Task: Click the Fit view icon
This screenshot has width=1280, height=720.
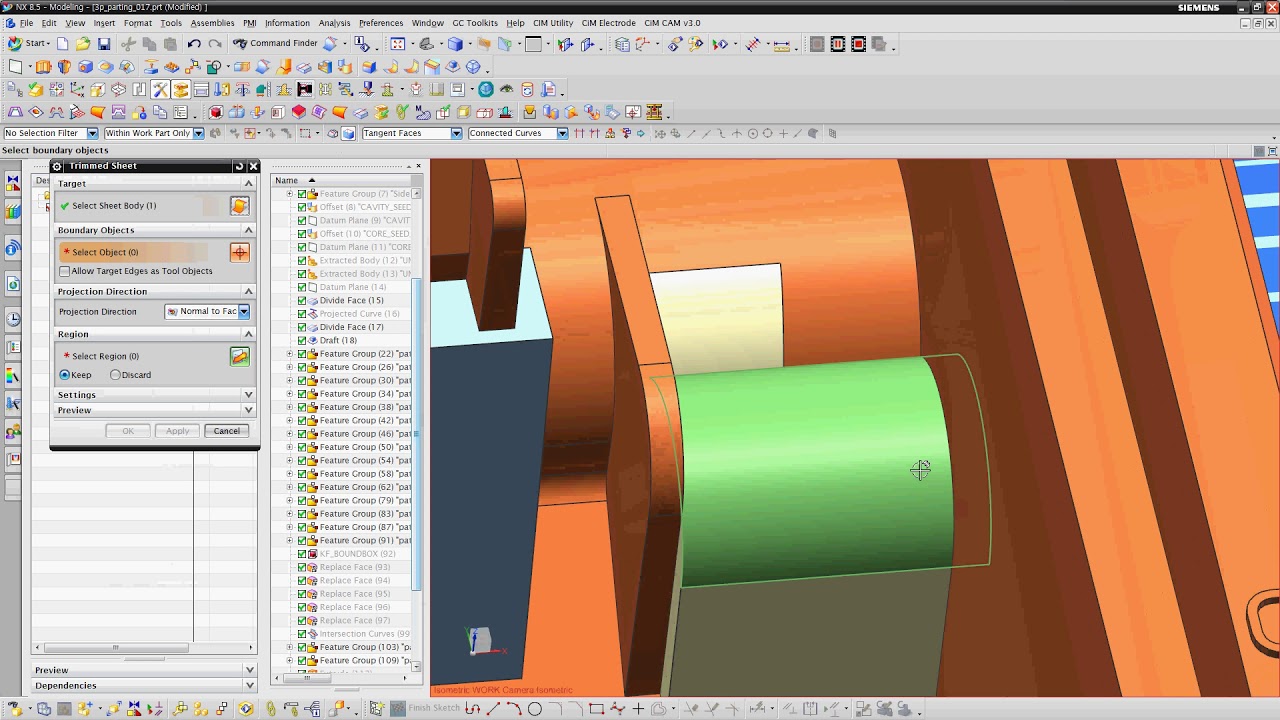Action: click(398, 44)
